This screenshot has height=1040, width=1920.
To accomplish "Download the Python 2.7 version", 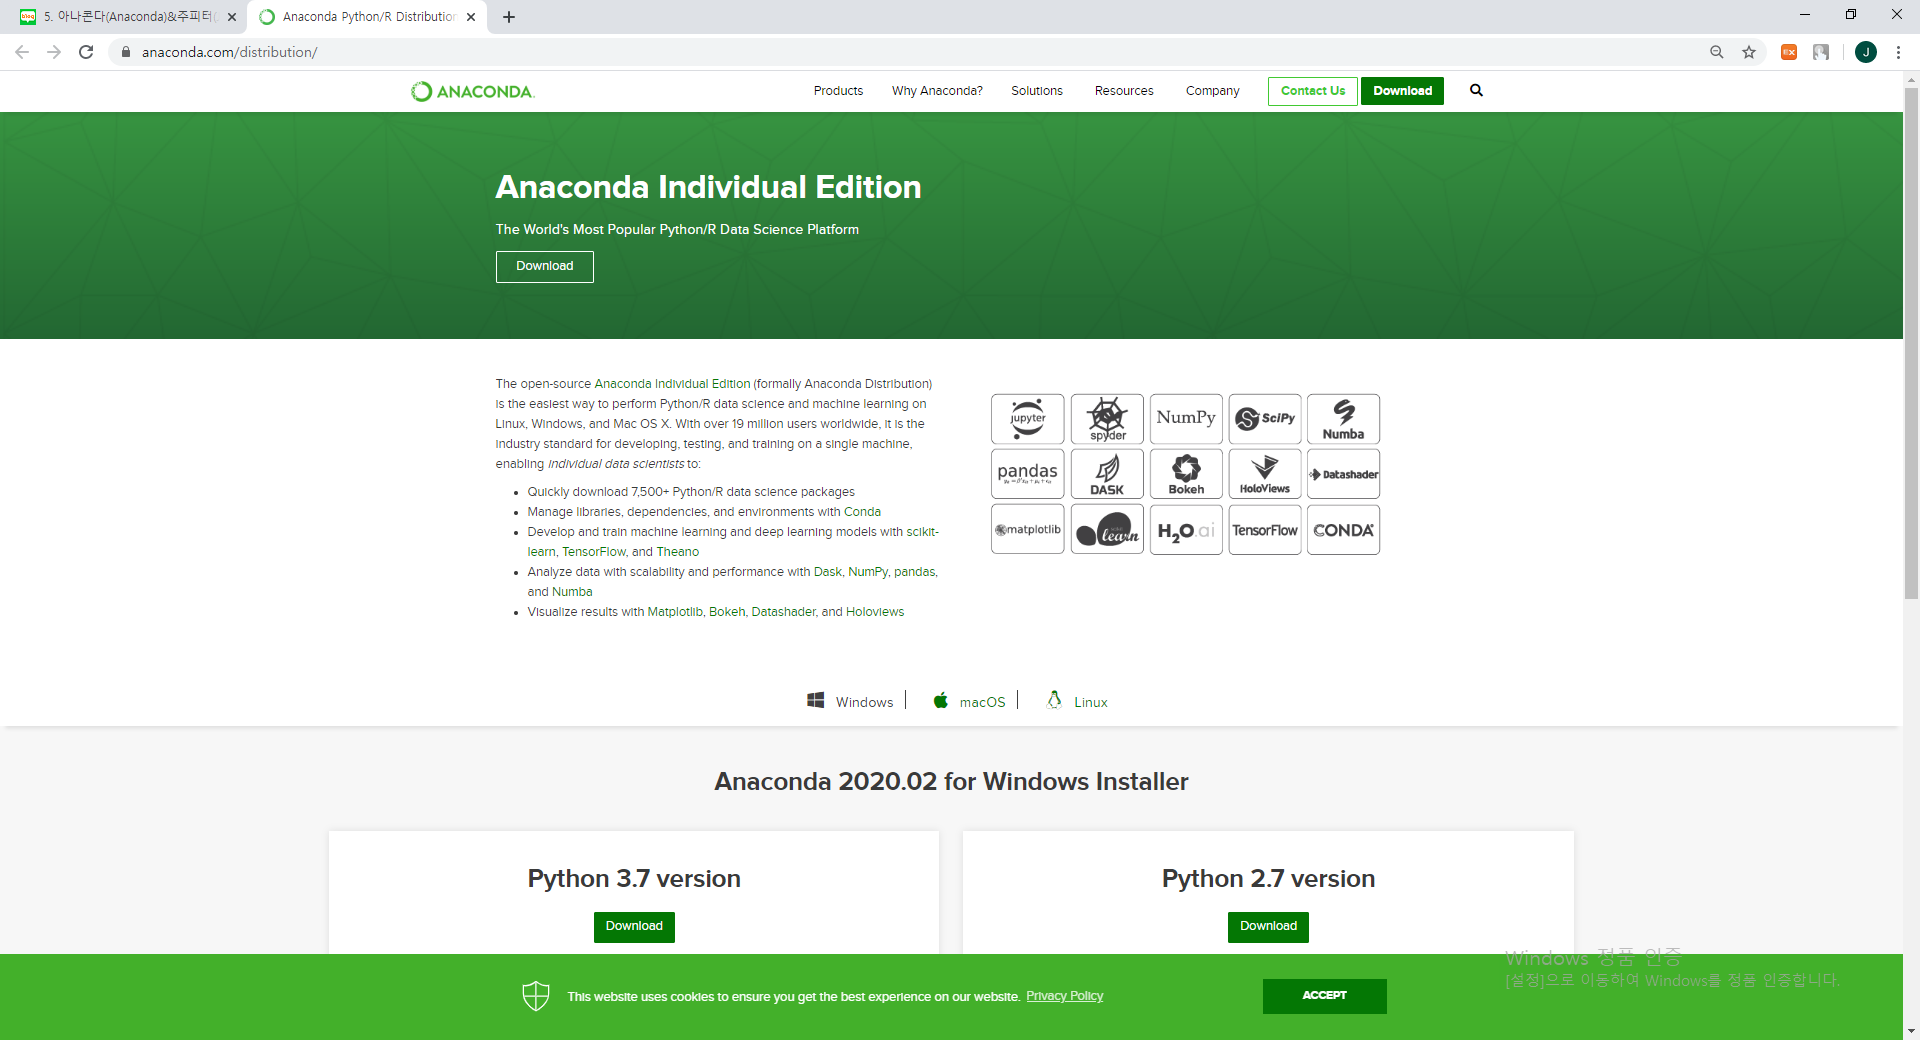I will click(1268, 927).
